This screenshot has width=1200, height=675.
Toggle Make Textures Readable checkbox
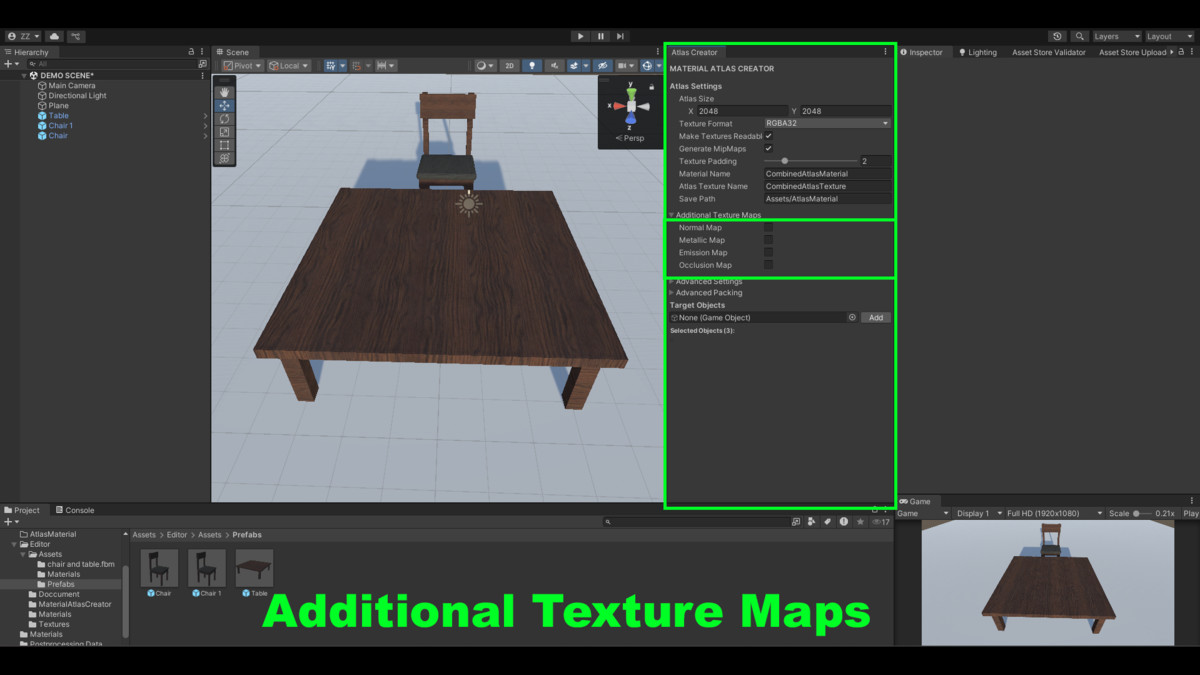(x=768, y=136)
